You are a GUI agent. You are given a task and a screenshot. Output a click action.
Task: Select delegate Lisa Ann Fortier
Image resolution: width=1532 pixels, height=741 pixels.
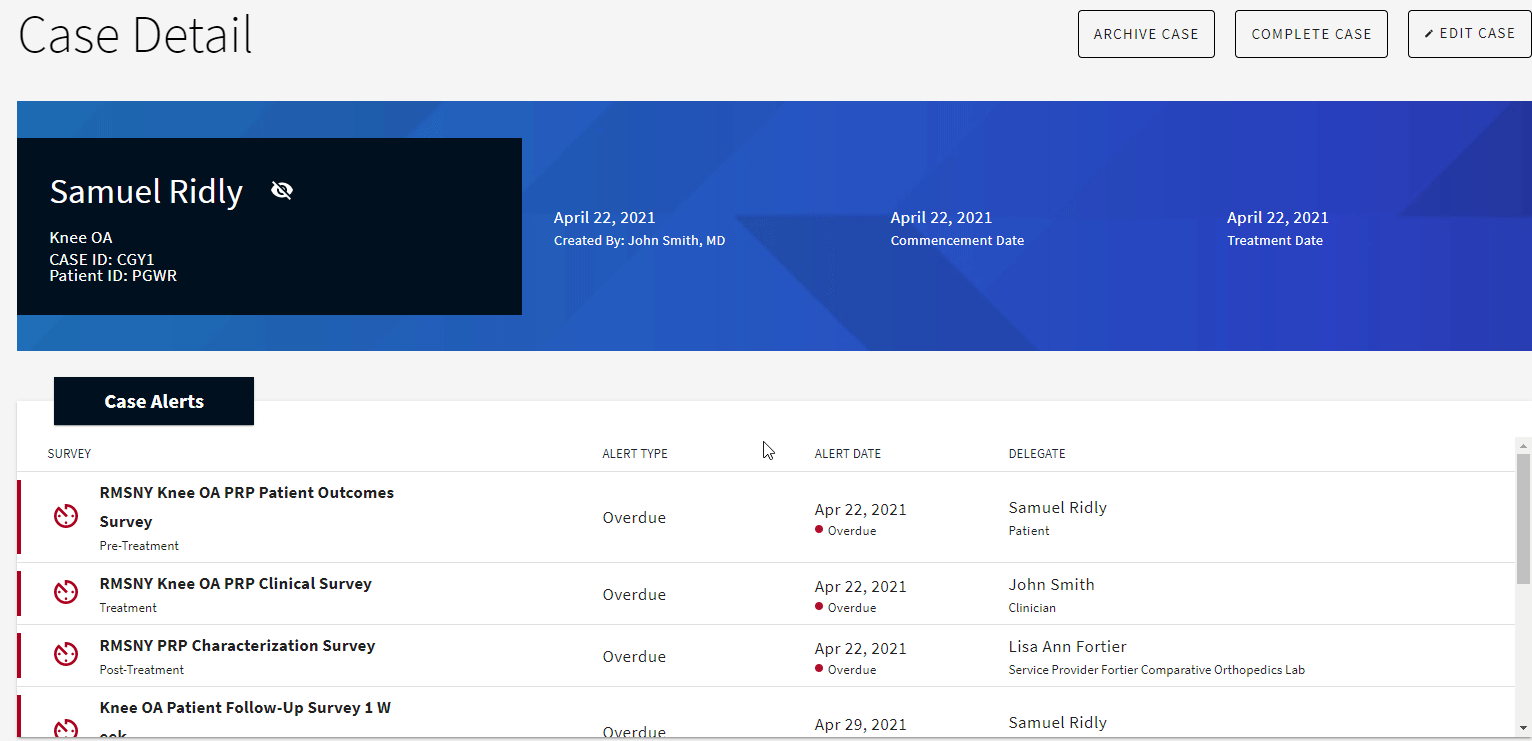[1067, 647]
